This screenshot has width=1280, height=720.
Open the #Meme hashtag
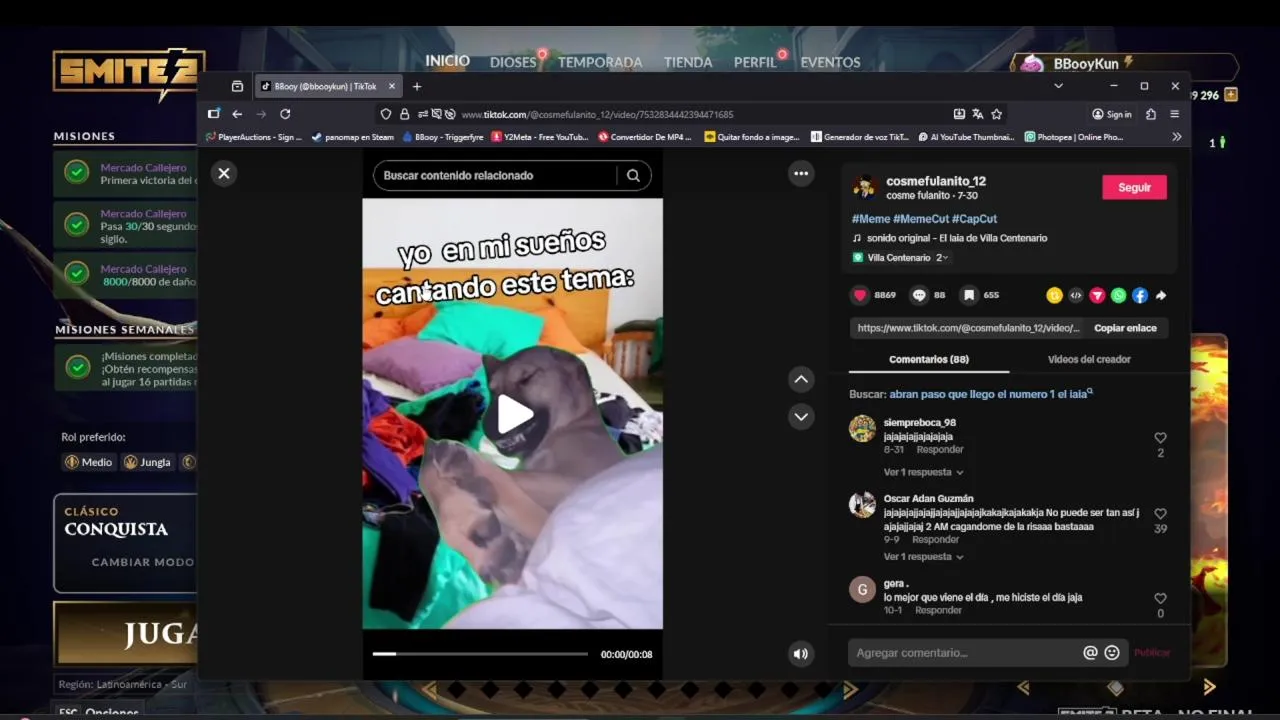pos(870,219)
